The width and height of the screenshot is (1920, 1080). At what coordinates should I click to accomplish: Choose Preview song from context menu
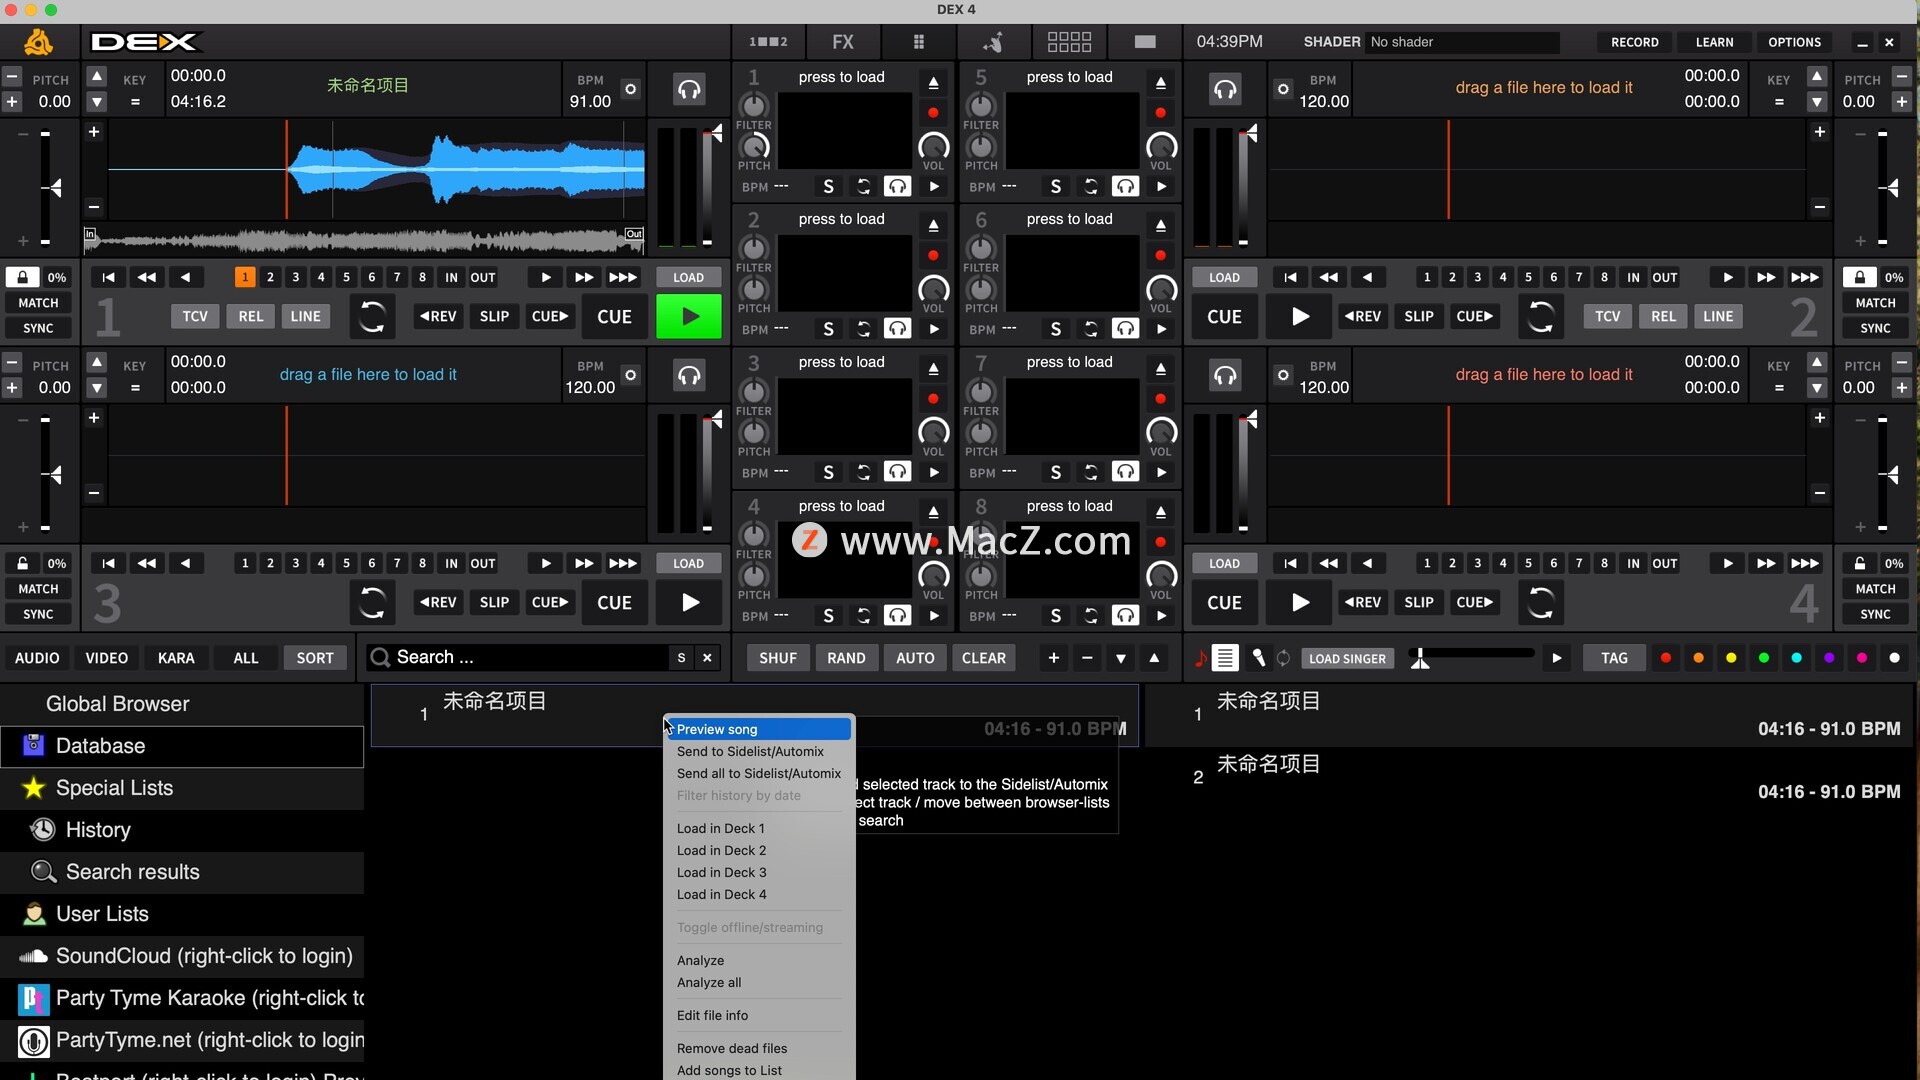(x=759, y=729)
